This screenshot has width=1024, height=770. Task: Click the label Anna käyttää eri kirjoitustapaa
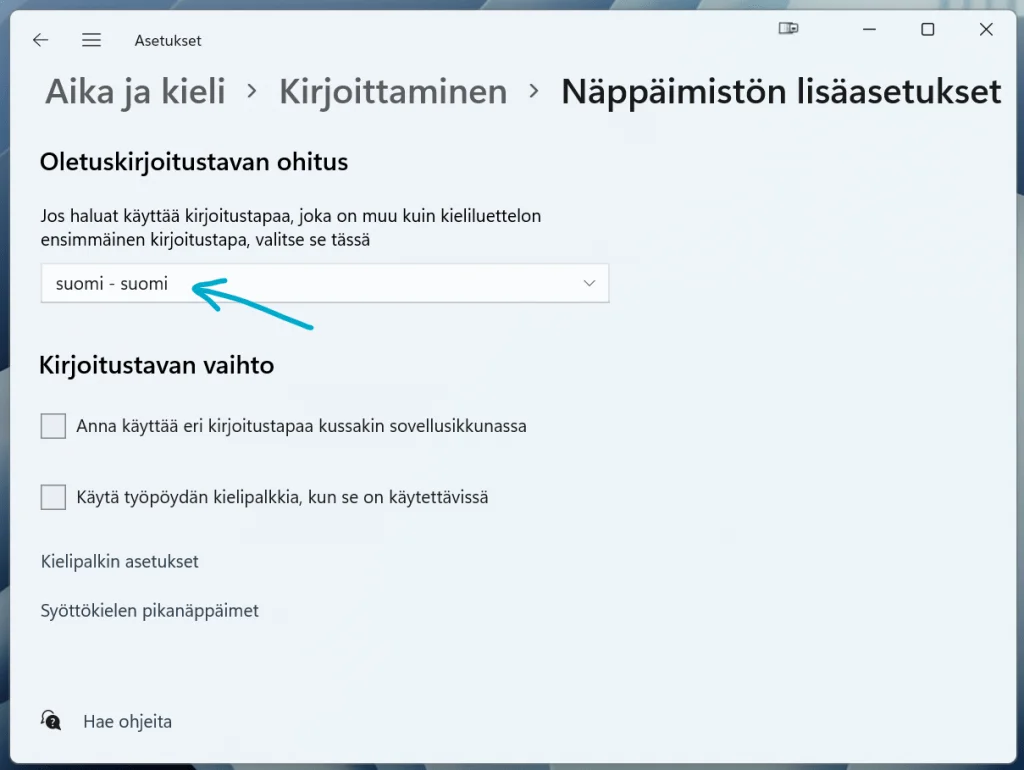[x=301, y=426]
